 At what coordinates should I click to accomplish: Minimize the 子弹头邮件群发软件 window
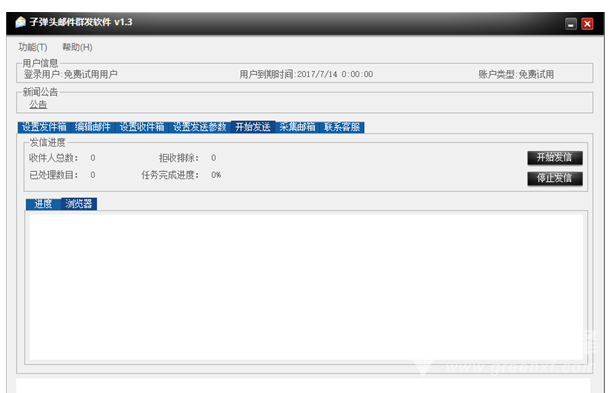pos(571,24)
